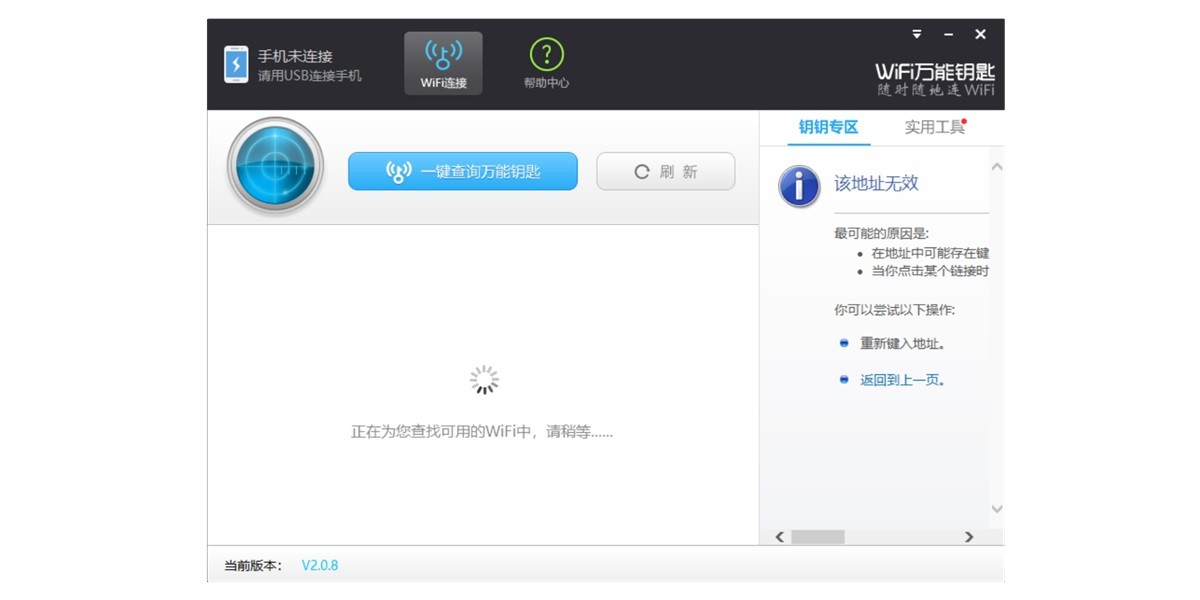Select the WiFi连接 toolbar icon
Screen dimensions: 1200x600
click(442, 60)
